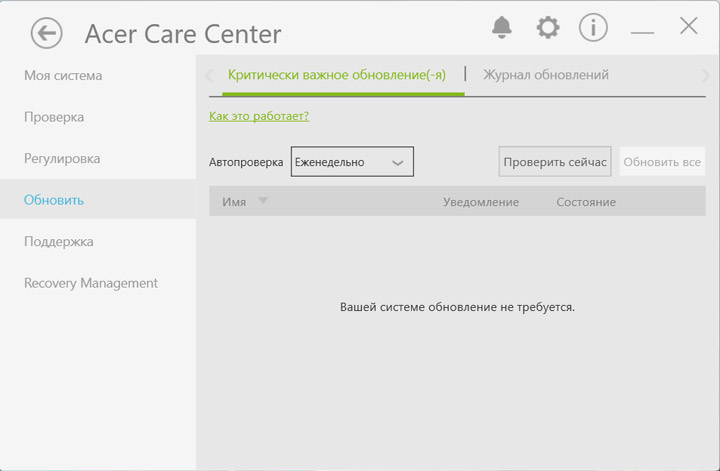Expand the Автопроверка Еженедельно dropdown
Screen dimensions: 720x471
pos(352,162)
